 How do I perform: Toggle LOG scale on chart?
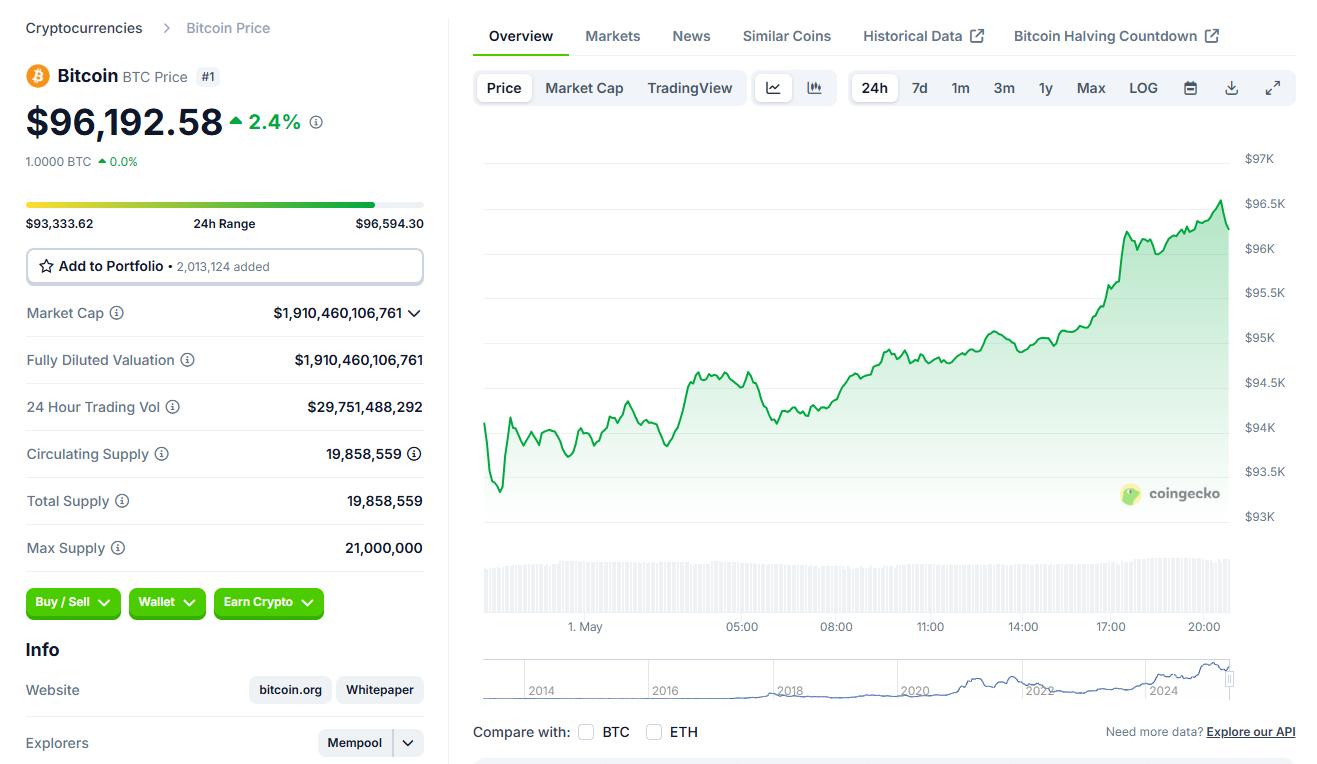click(1143, 88)
